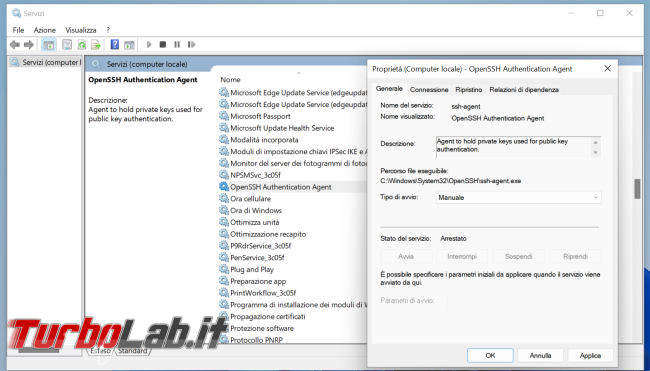Click the Back arrow in the toolbar
The image size is (650, 371).
15,44
